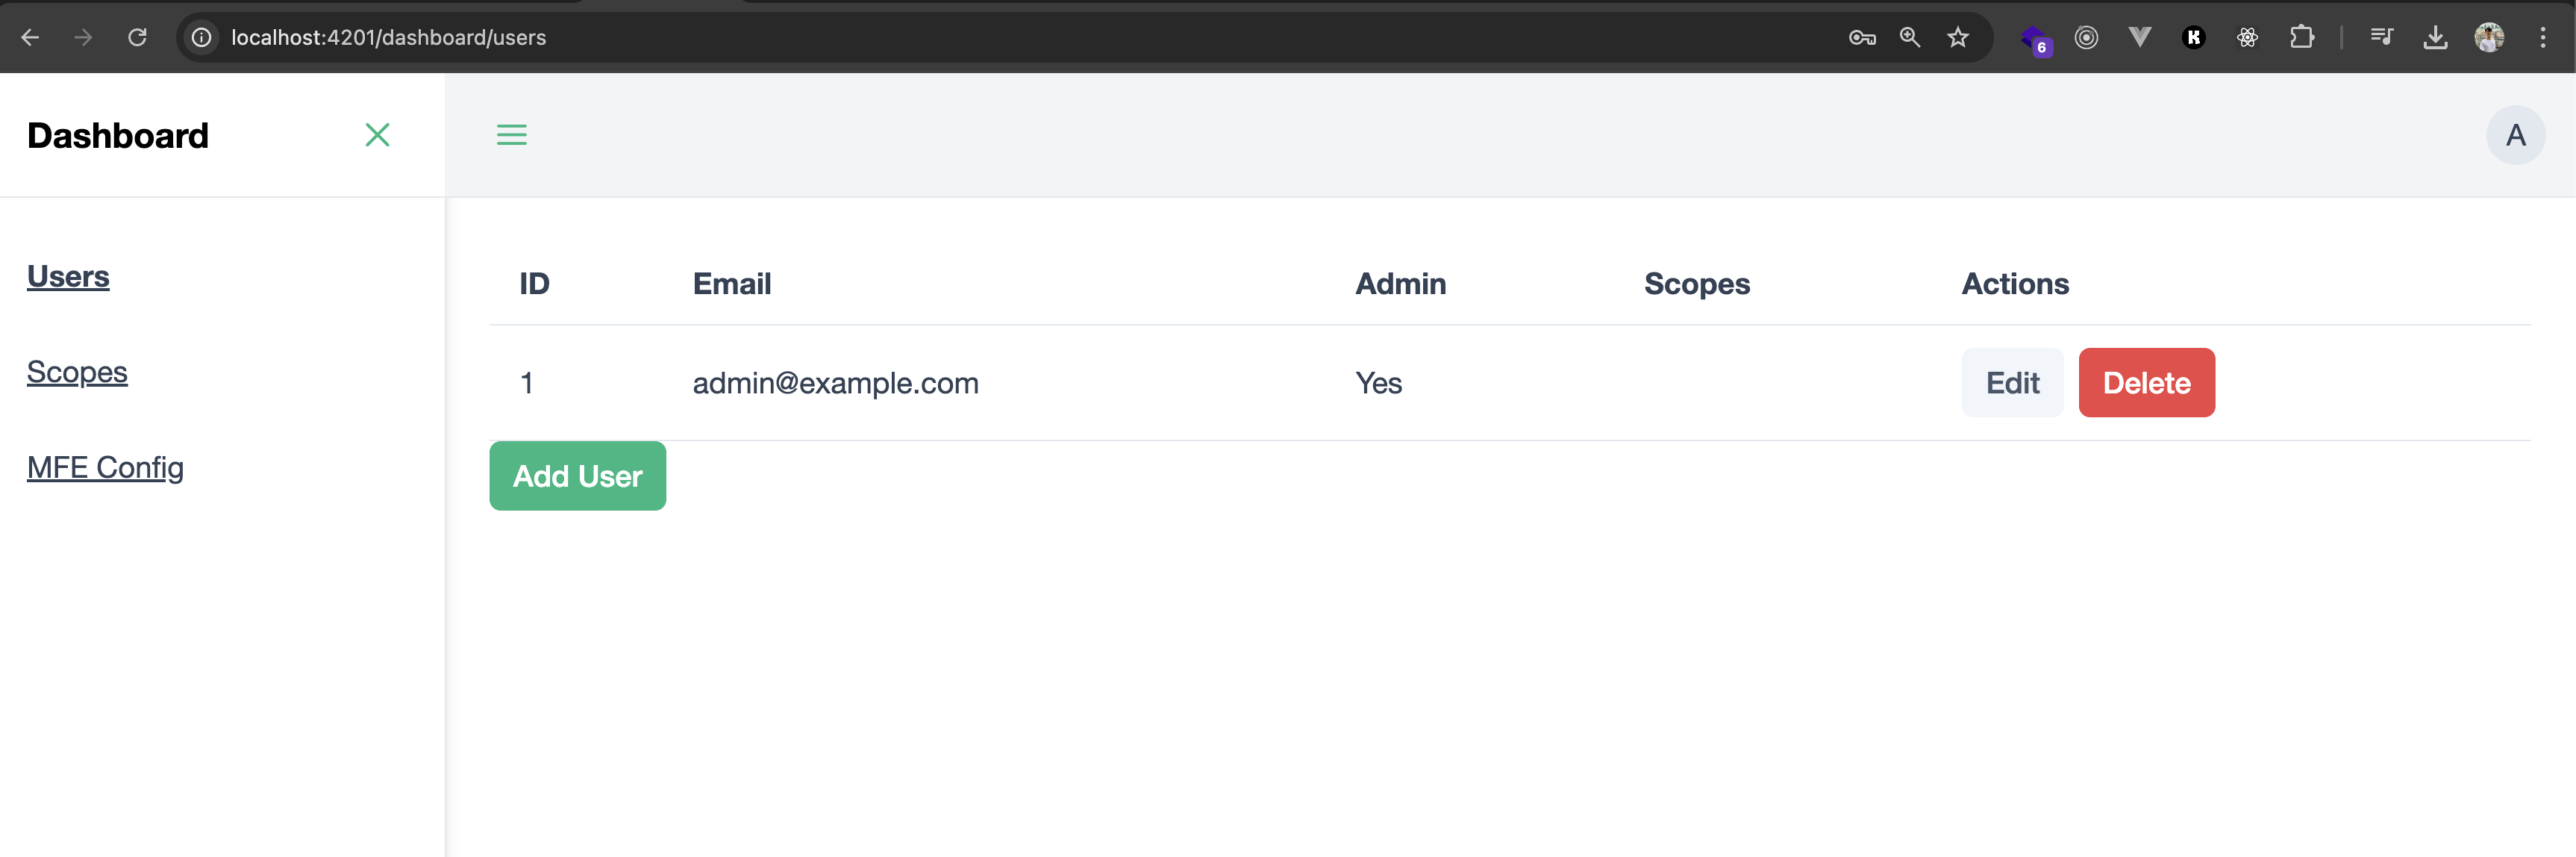Open the browser extensions puzzle icon
Viewport: 2576px width, 857px height.
(2301, 37)
